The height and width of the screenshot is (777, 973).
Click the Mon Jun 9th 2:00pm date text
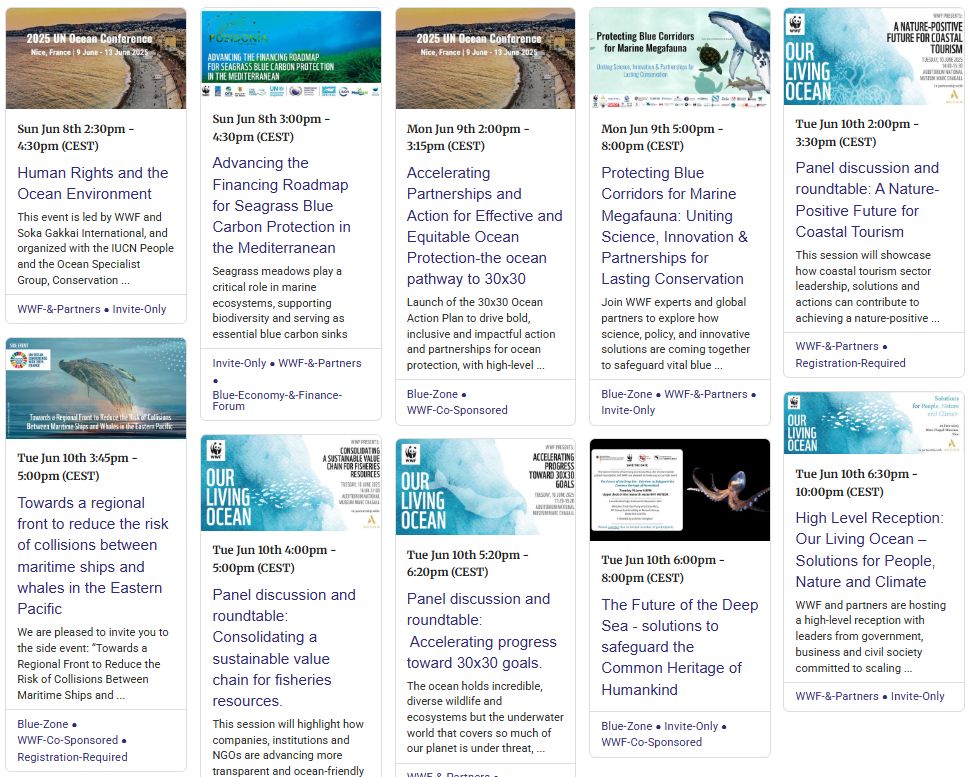[x=468, y=137]
